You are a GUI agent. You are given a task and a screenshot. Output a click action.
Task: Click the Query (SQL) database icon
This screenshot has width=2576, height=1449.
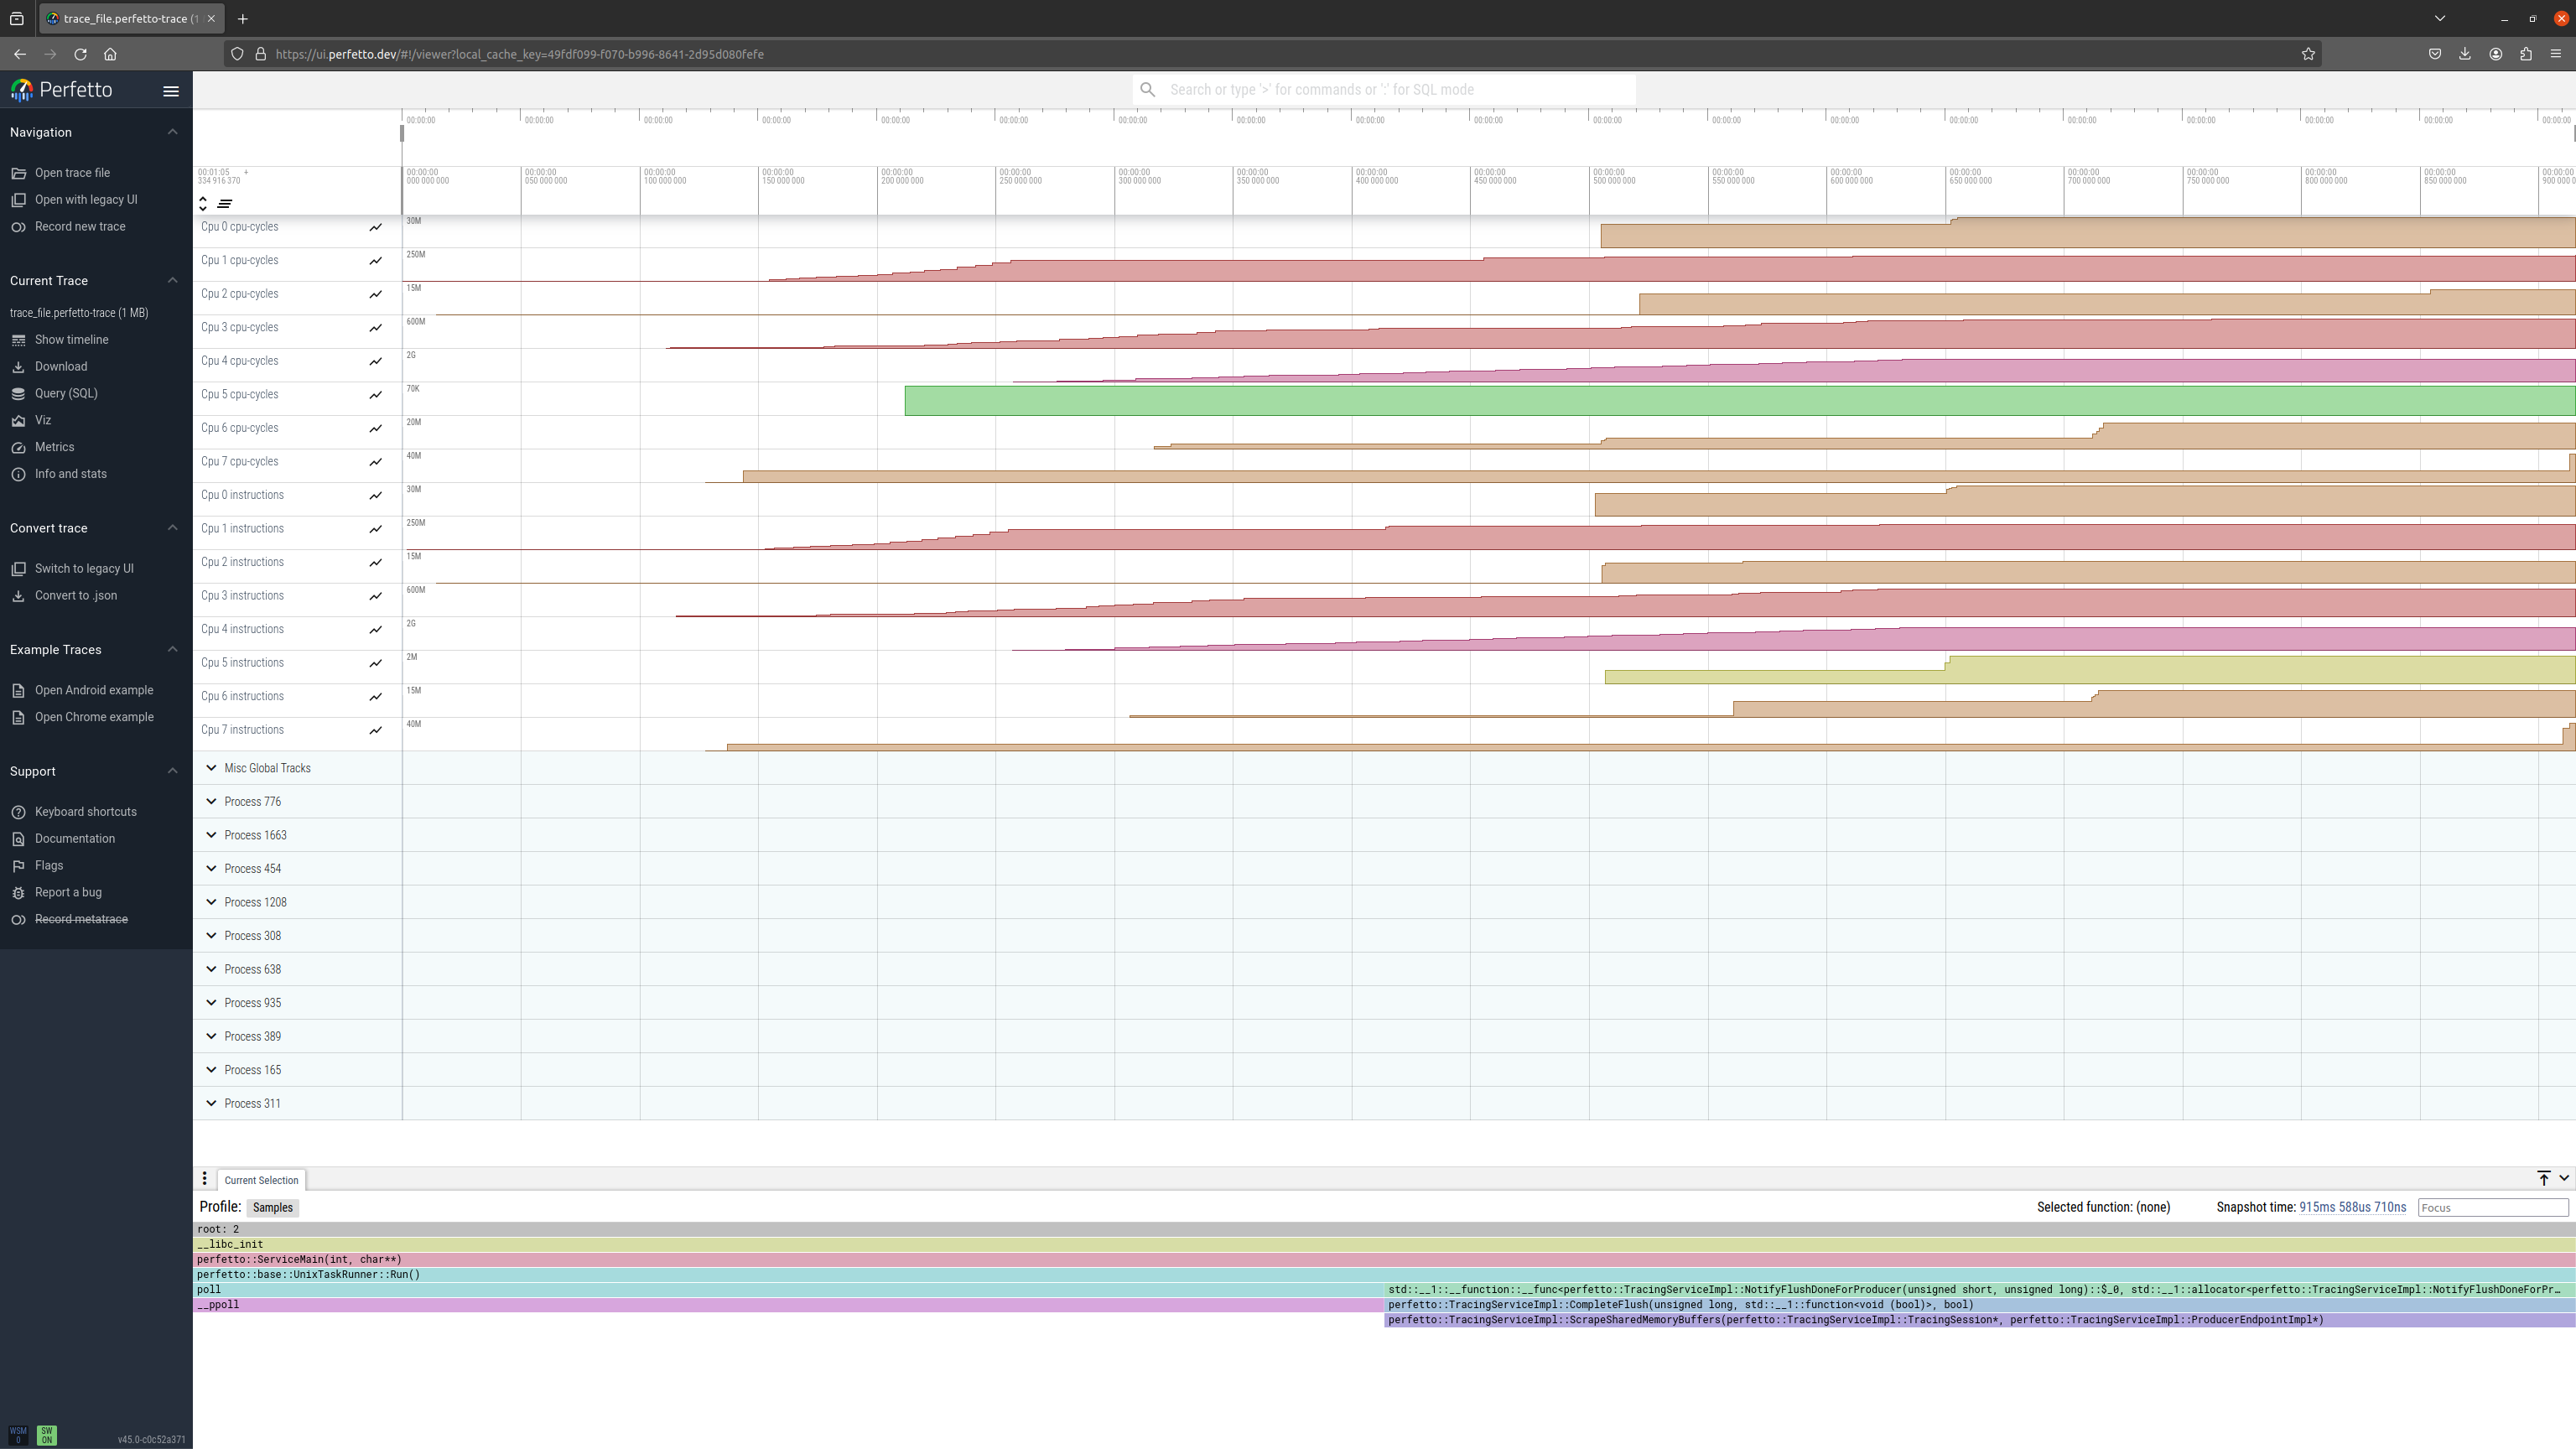point(18,394)
